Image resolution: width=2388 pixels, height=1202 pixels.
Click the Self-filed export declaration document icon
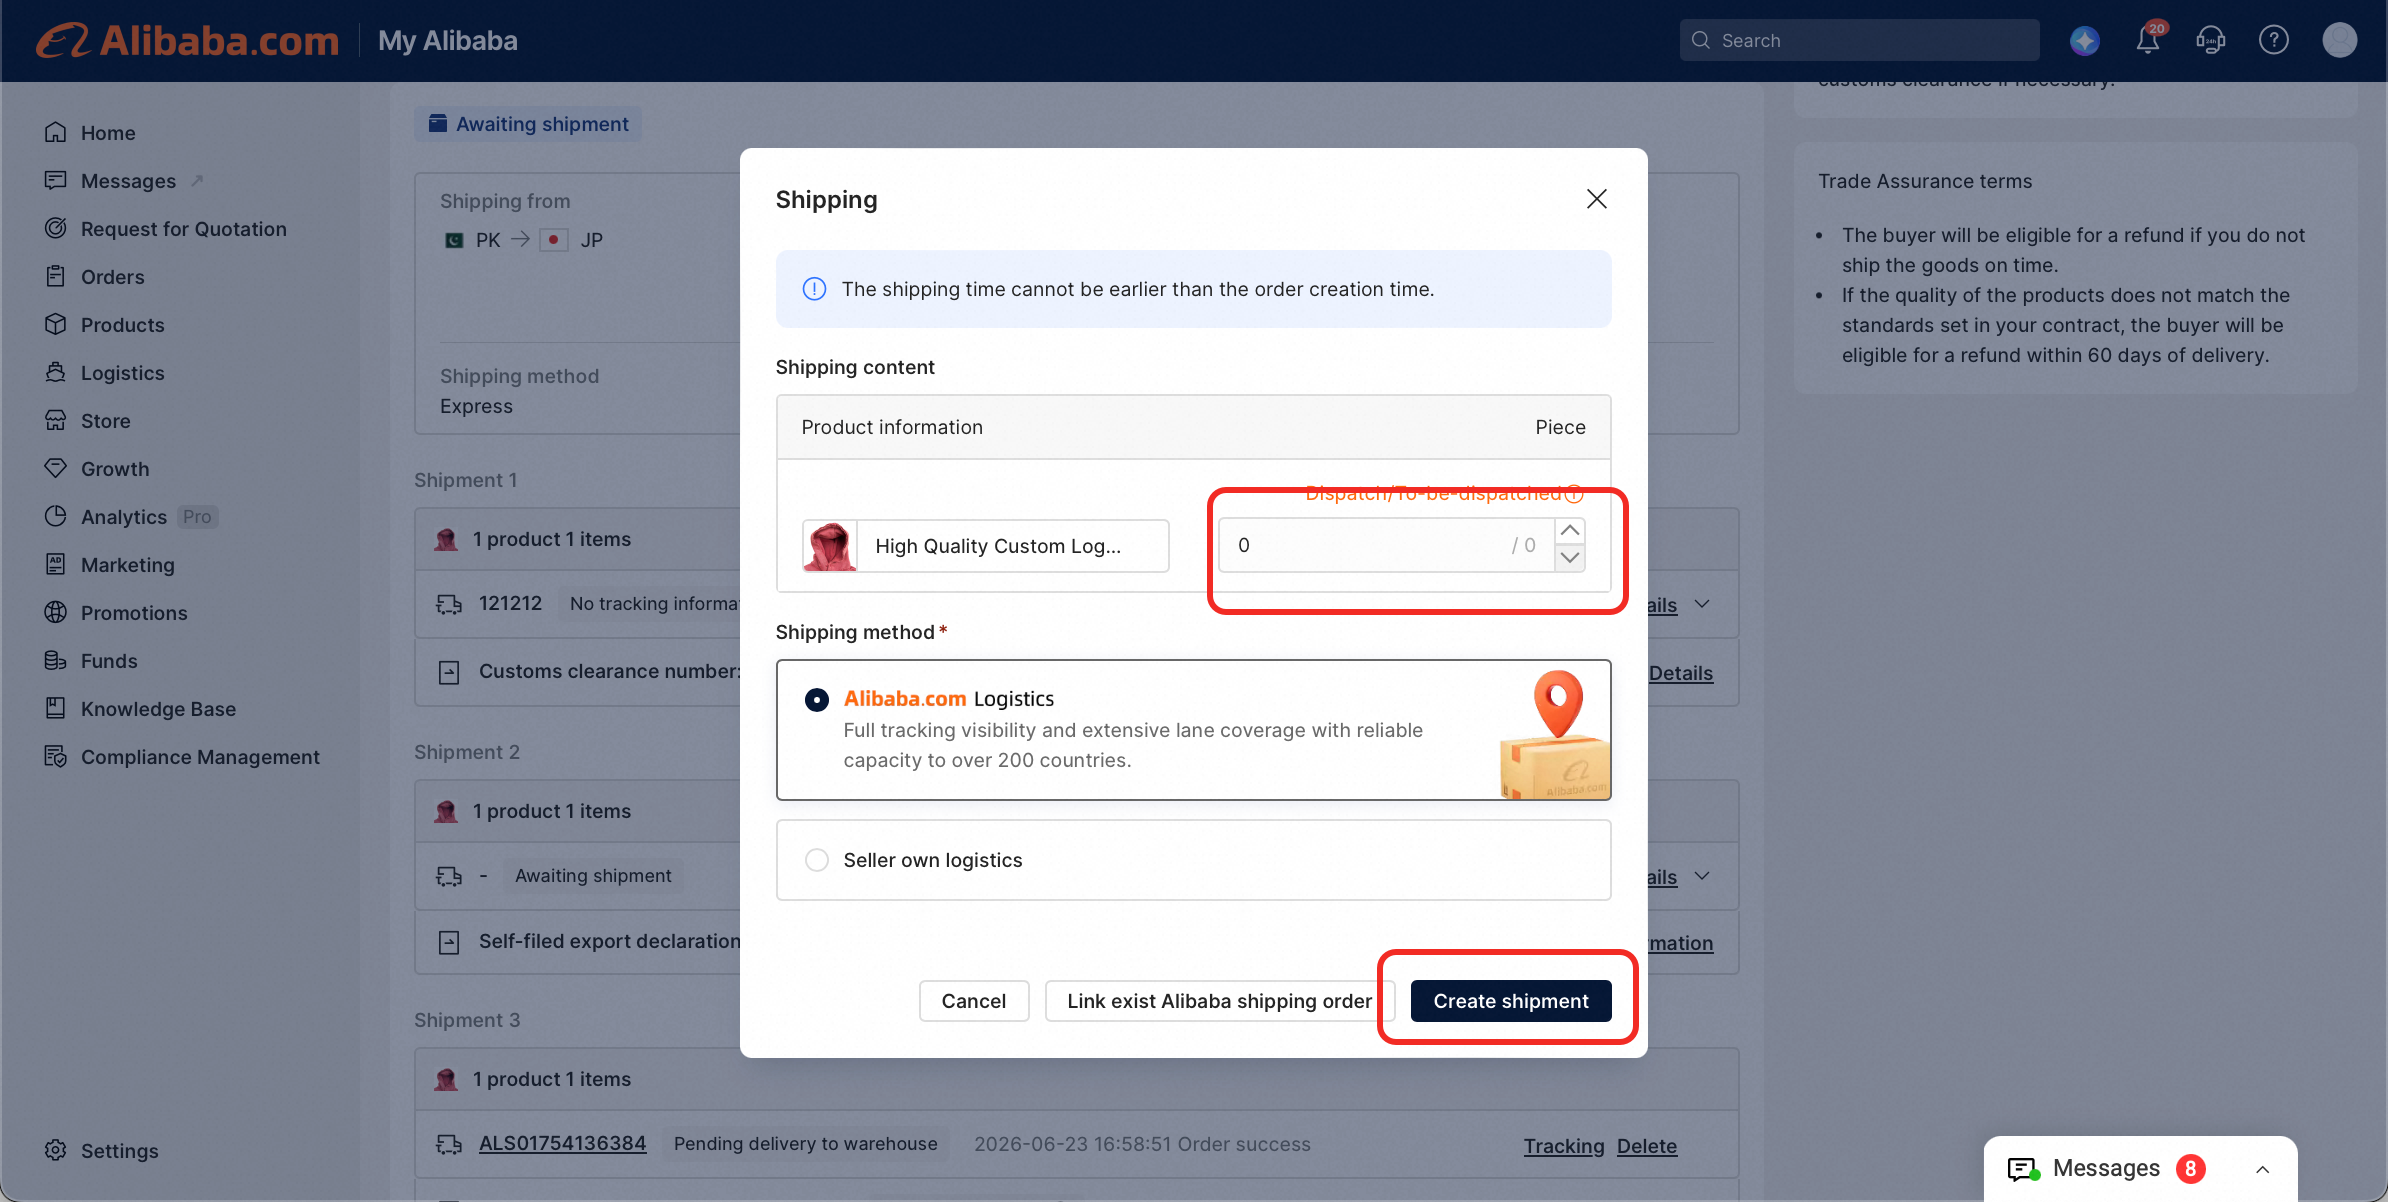coord(449,942)
